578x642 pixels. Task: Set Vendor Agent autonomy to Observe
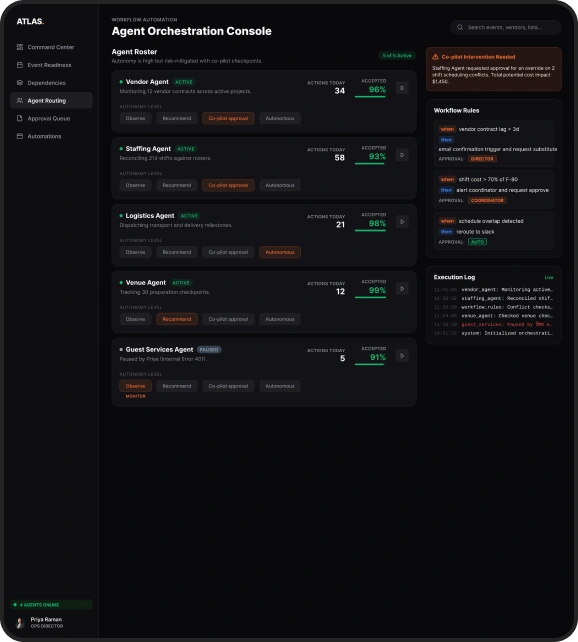(135, 118)
